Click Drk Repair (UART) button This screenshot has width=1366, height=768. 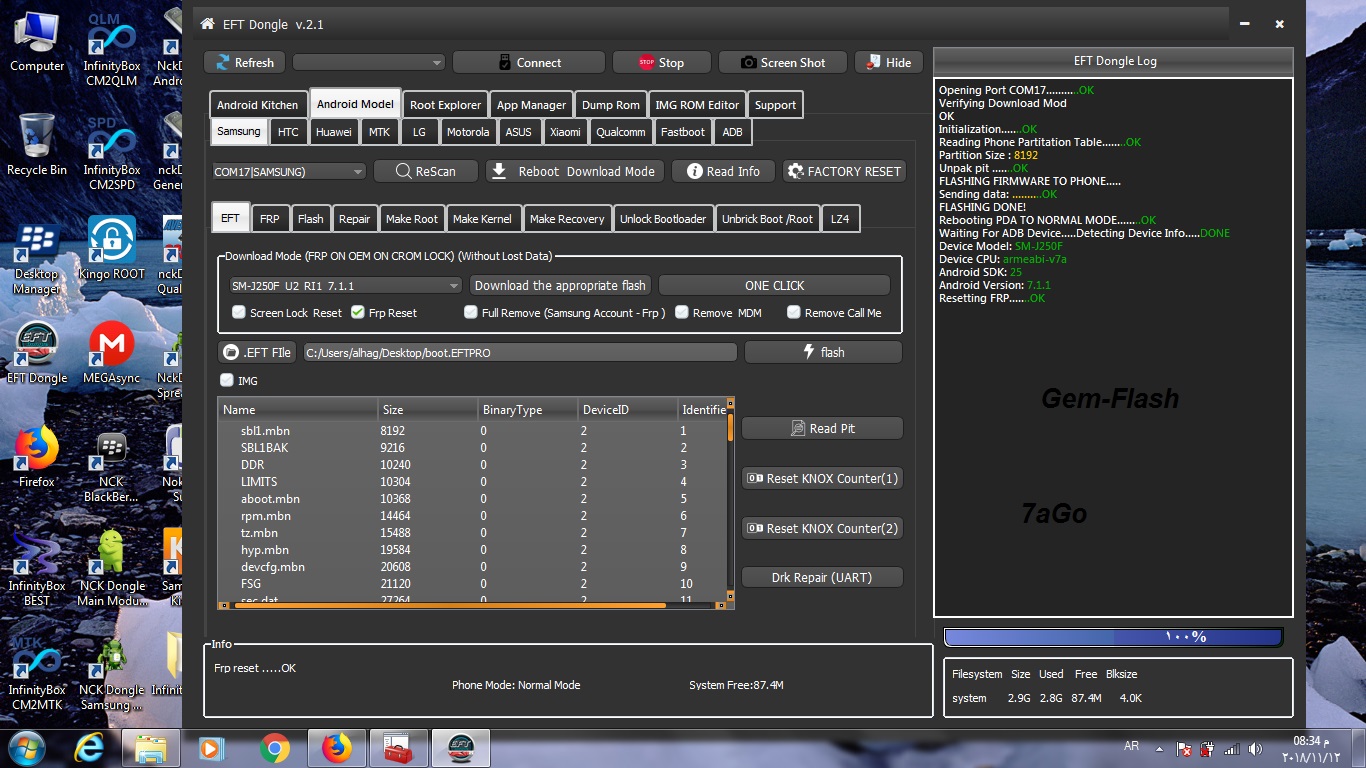click(822, 577)
